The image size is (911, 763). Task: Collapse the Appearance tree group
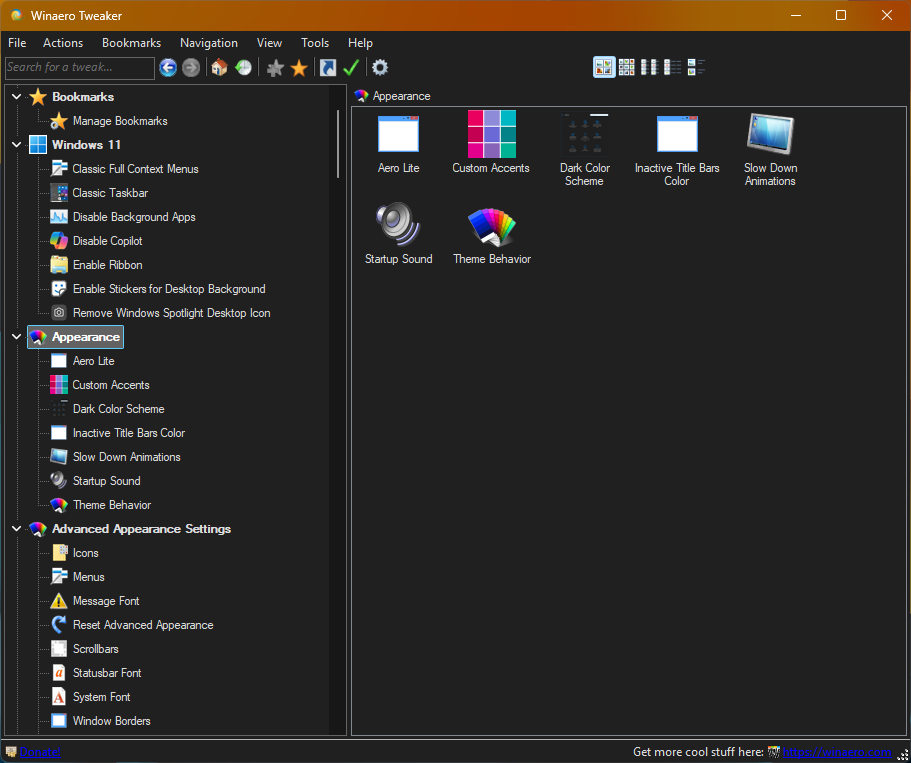16,336
